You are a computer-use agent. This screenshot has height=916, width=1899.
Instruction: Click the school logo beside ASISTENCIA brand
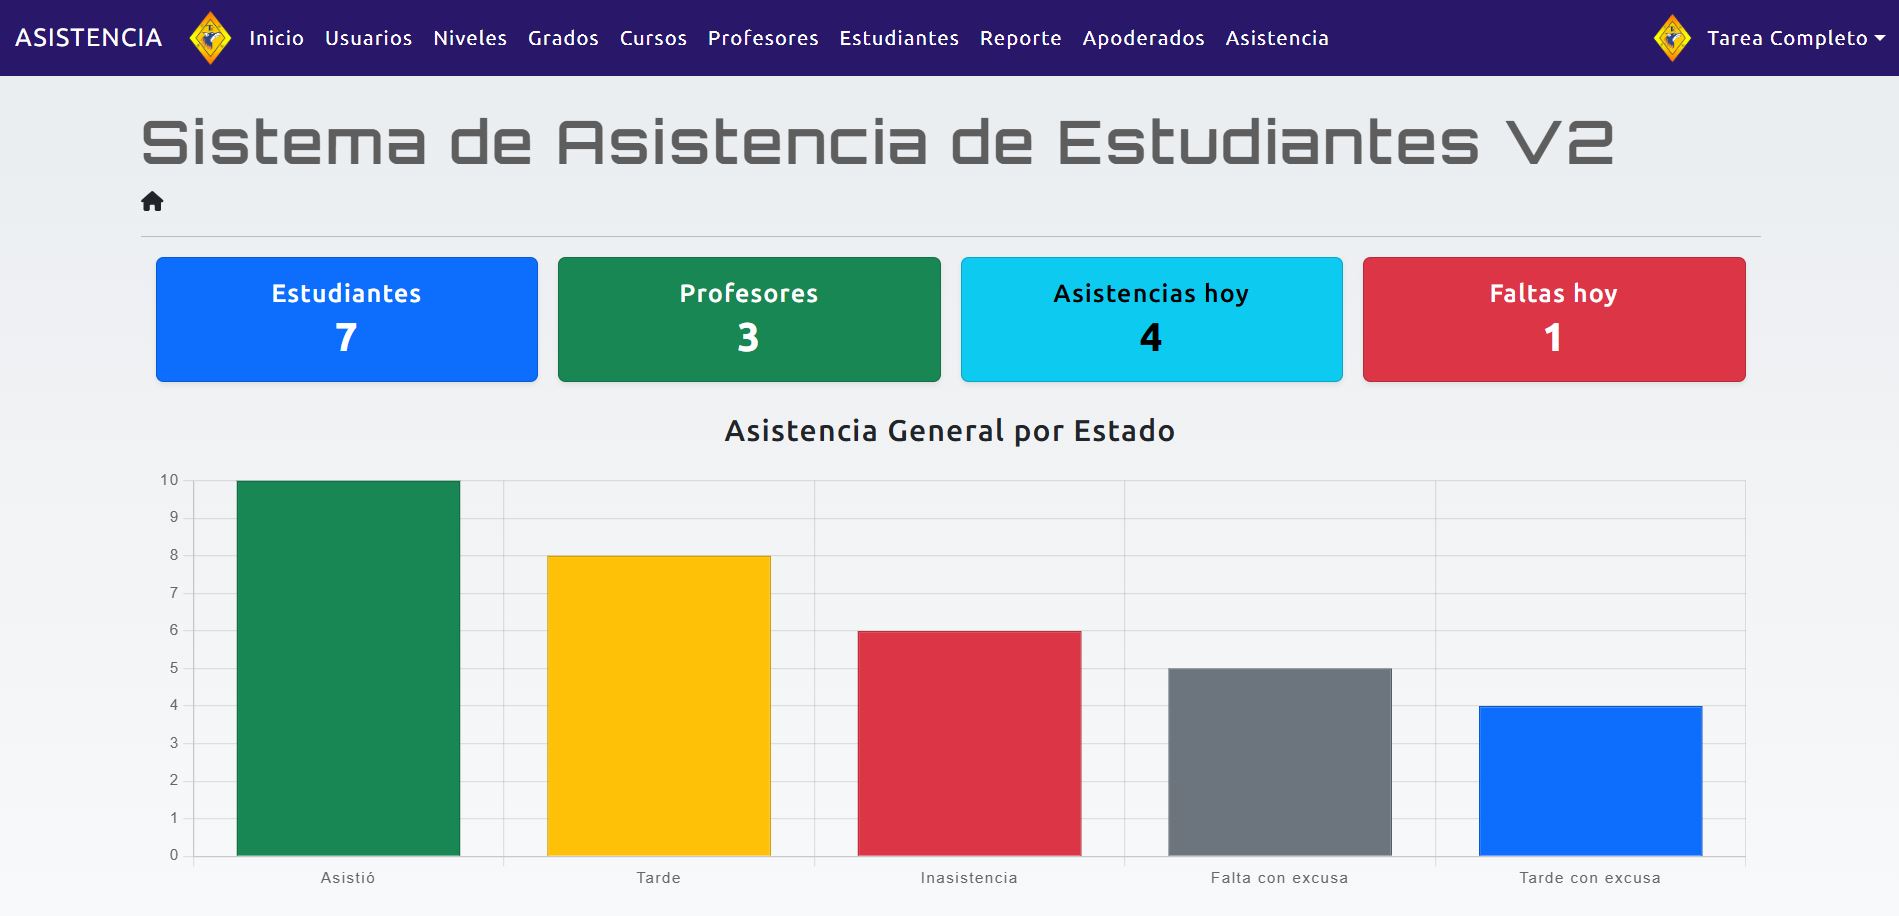pos(210,38)
